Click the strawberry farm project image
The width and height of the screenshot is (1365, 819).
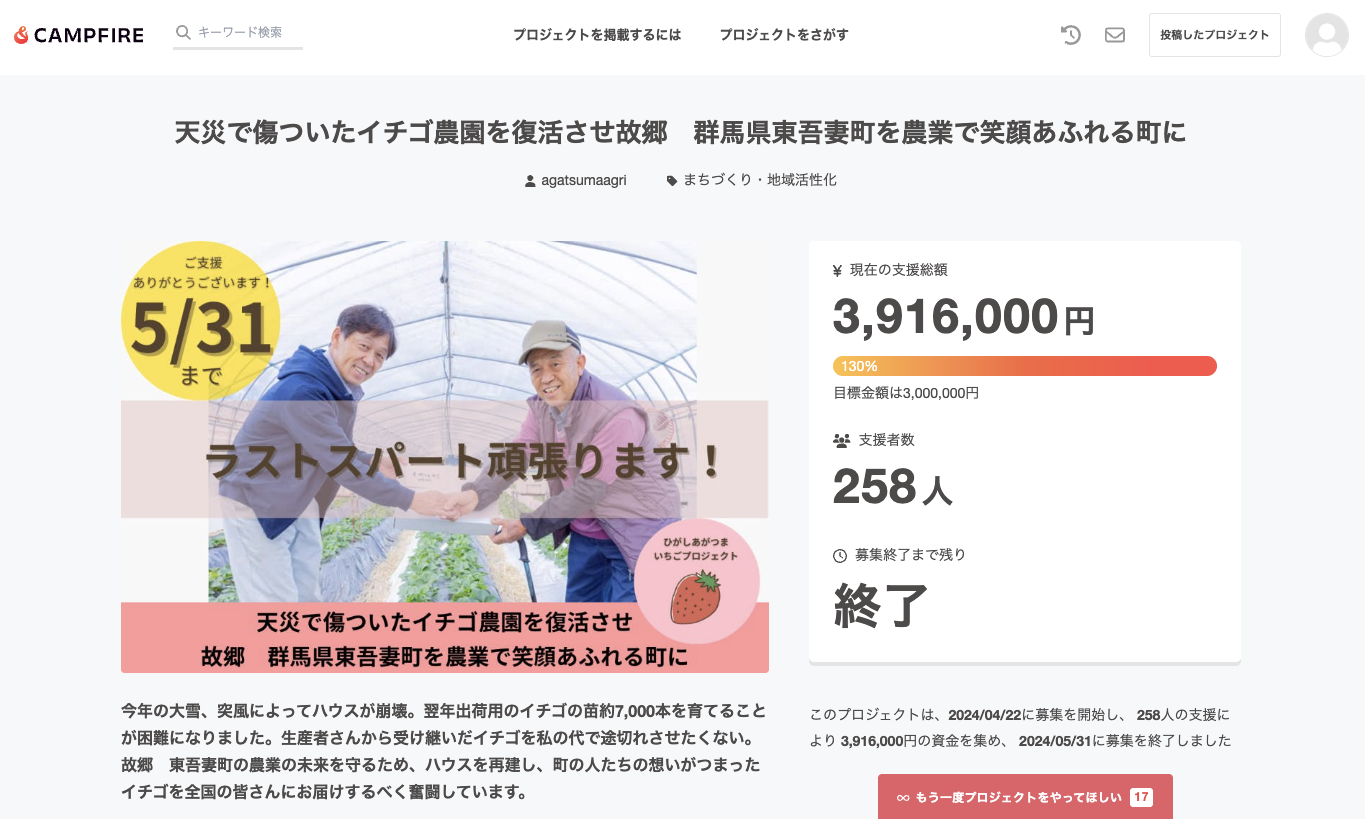pos(445,456)
